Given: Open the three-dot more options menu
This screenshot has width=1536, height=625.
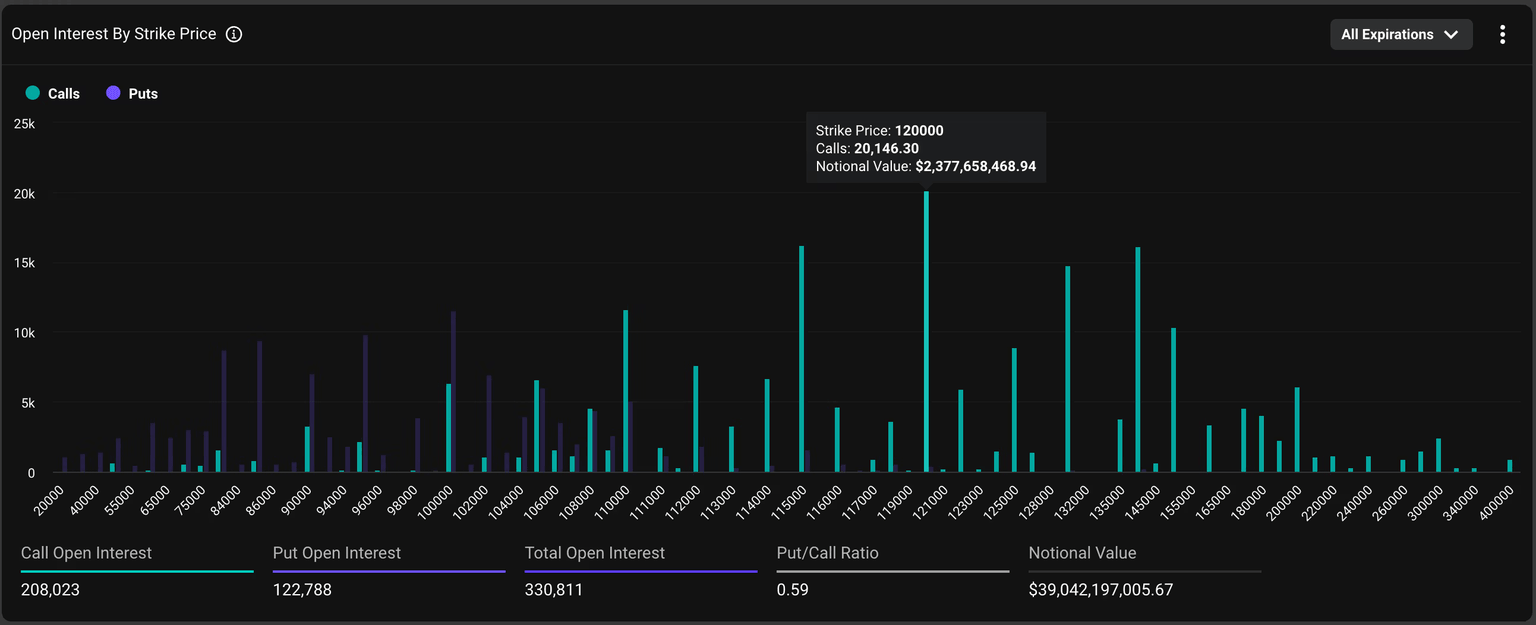Looking at the screenshot, I should click(1502, 34).
